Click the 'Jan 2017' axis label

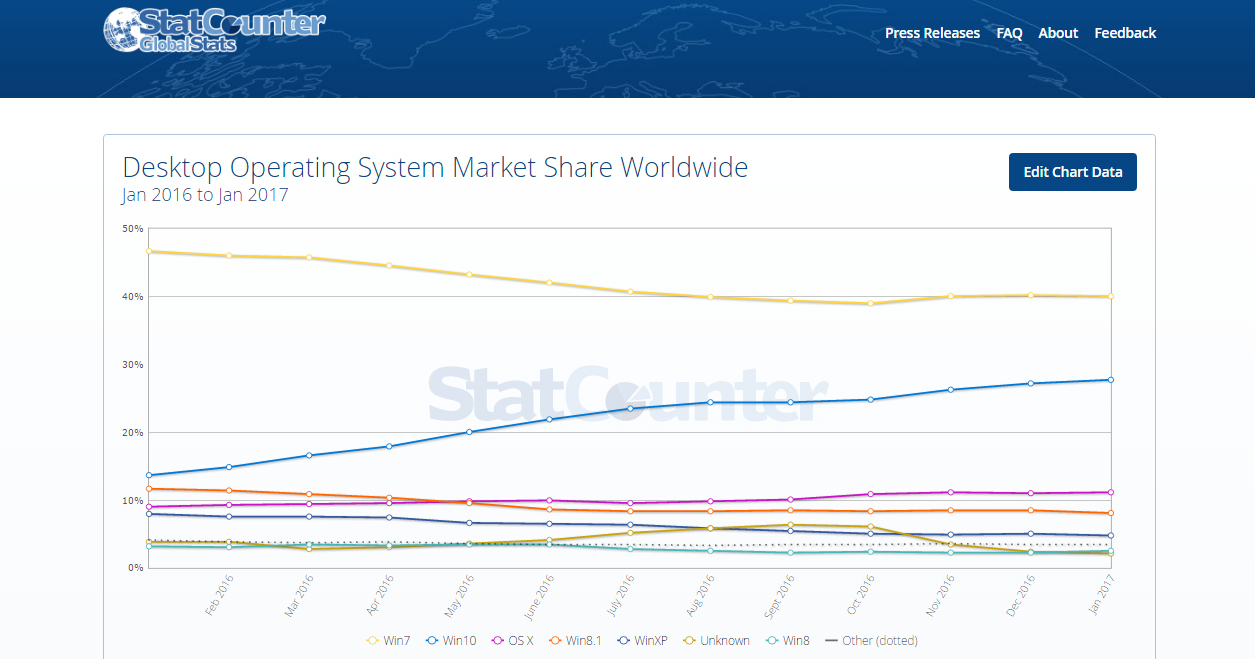(x=1101, y=596)
